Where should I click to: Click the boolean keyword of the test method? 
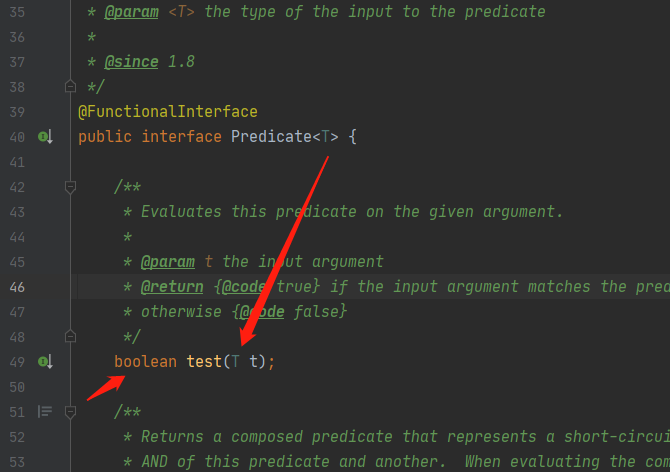pyautogui.click(x=145, y=362)
